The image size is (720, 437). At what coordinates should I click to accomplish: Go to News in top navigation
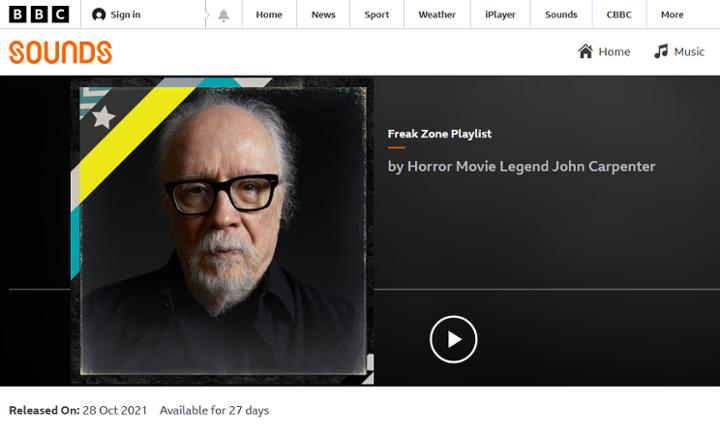[323, 15]
